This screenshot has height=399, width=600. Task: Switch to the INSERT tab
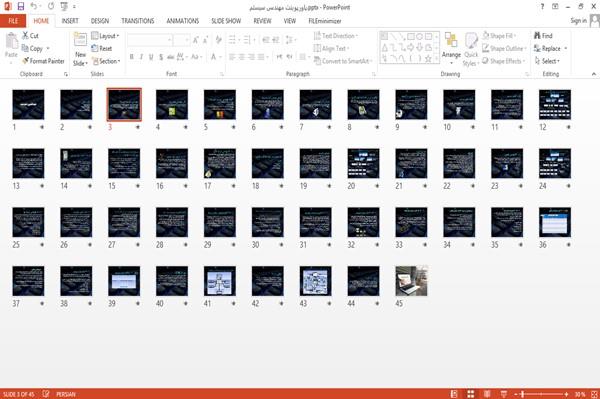coord(70,21)
